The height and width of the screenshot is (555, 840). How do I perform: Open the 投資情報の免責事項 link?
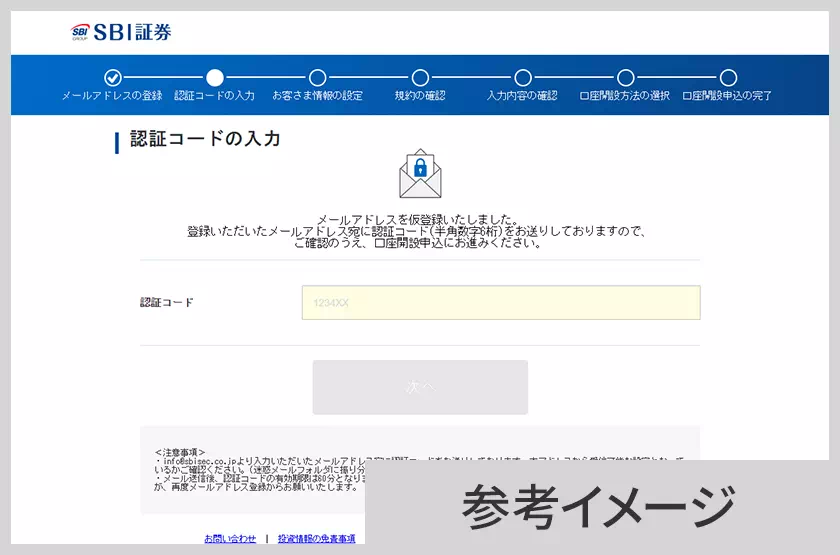[x=316, y=539]
